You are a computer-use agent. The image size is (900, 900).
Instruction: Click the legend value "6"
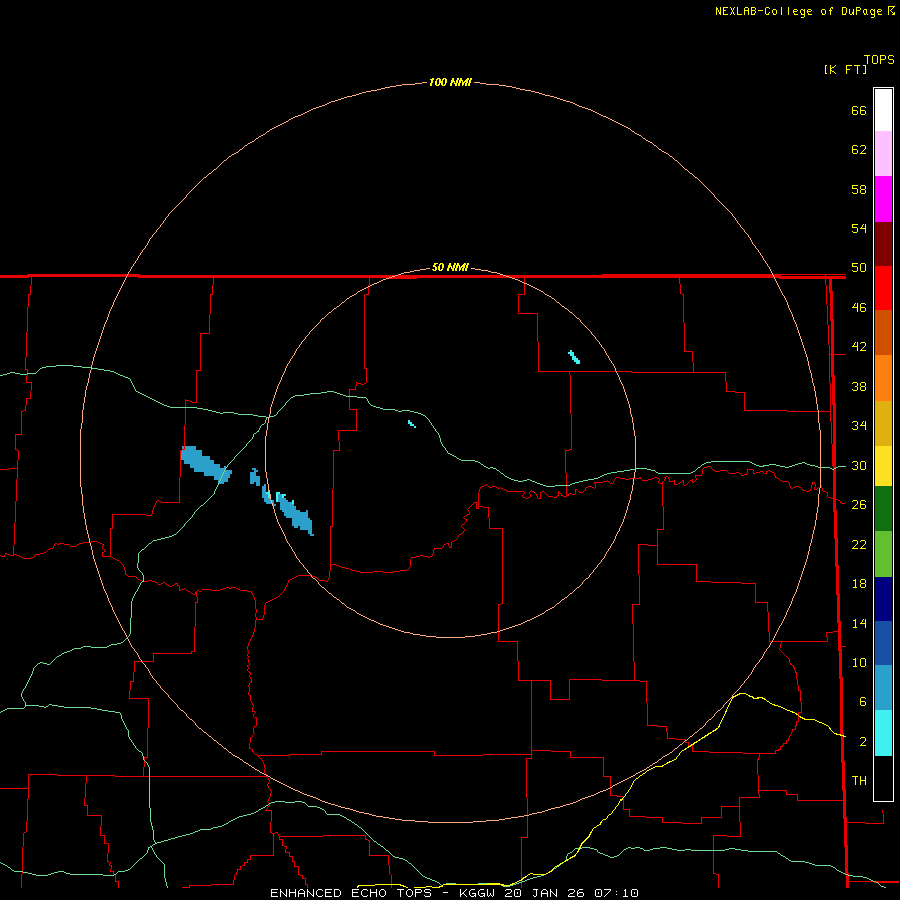(862, 702)
